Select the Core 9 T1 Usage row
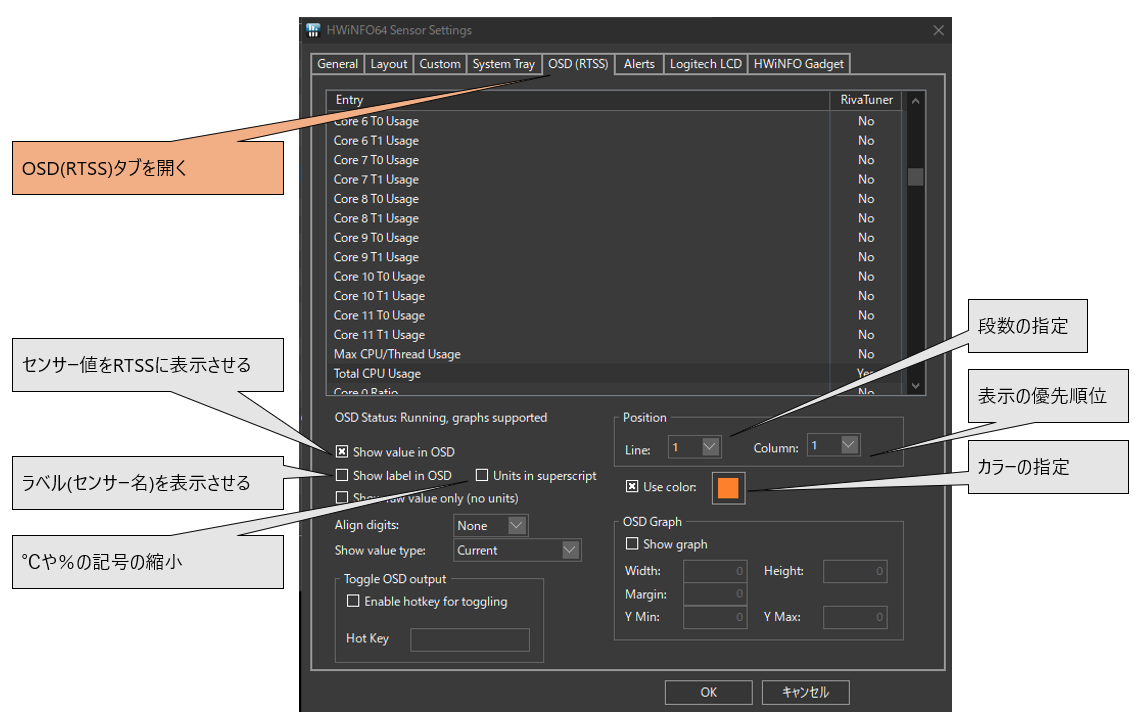 coord(614,258)
